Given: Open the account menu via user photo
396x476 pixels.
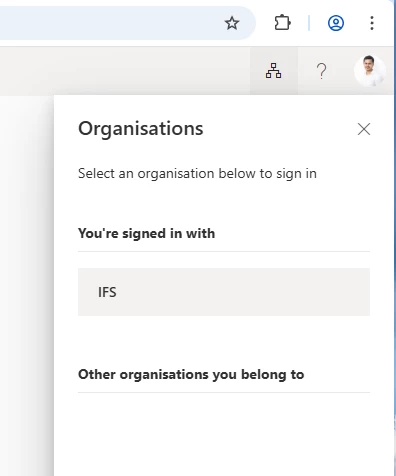Looking at the screenshot, I should click(x=370, y=71).
